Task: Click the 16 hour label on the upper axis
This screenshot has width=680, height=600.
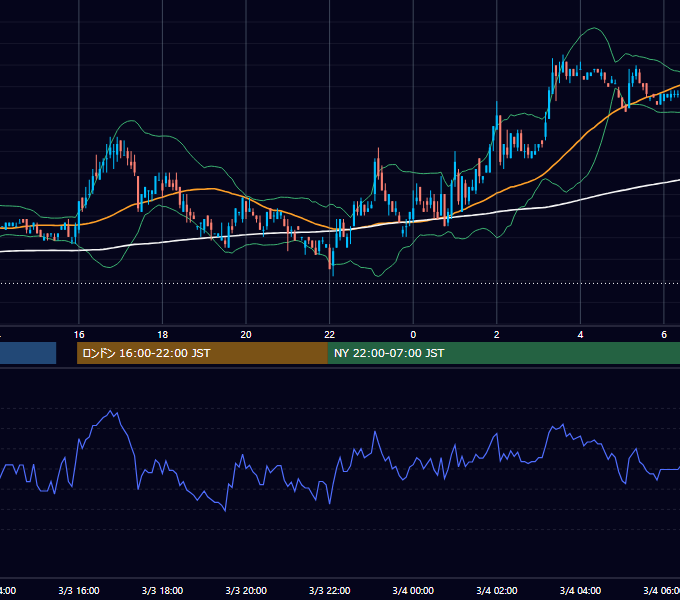Action: 79,334
